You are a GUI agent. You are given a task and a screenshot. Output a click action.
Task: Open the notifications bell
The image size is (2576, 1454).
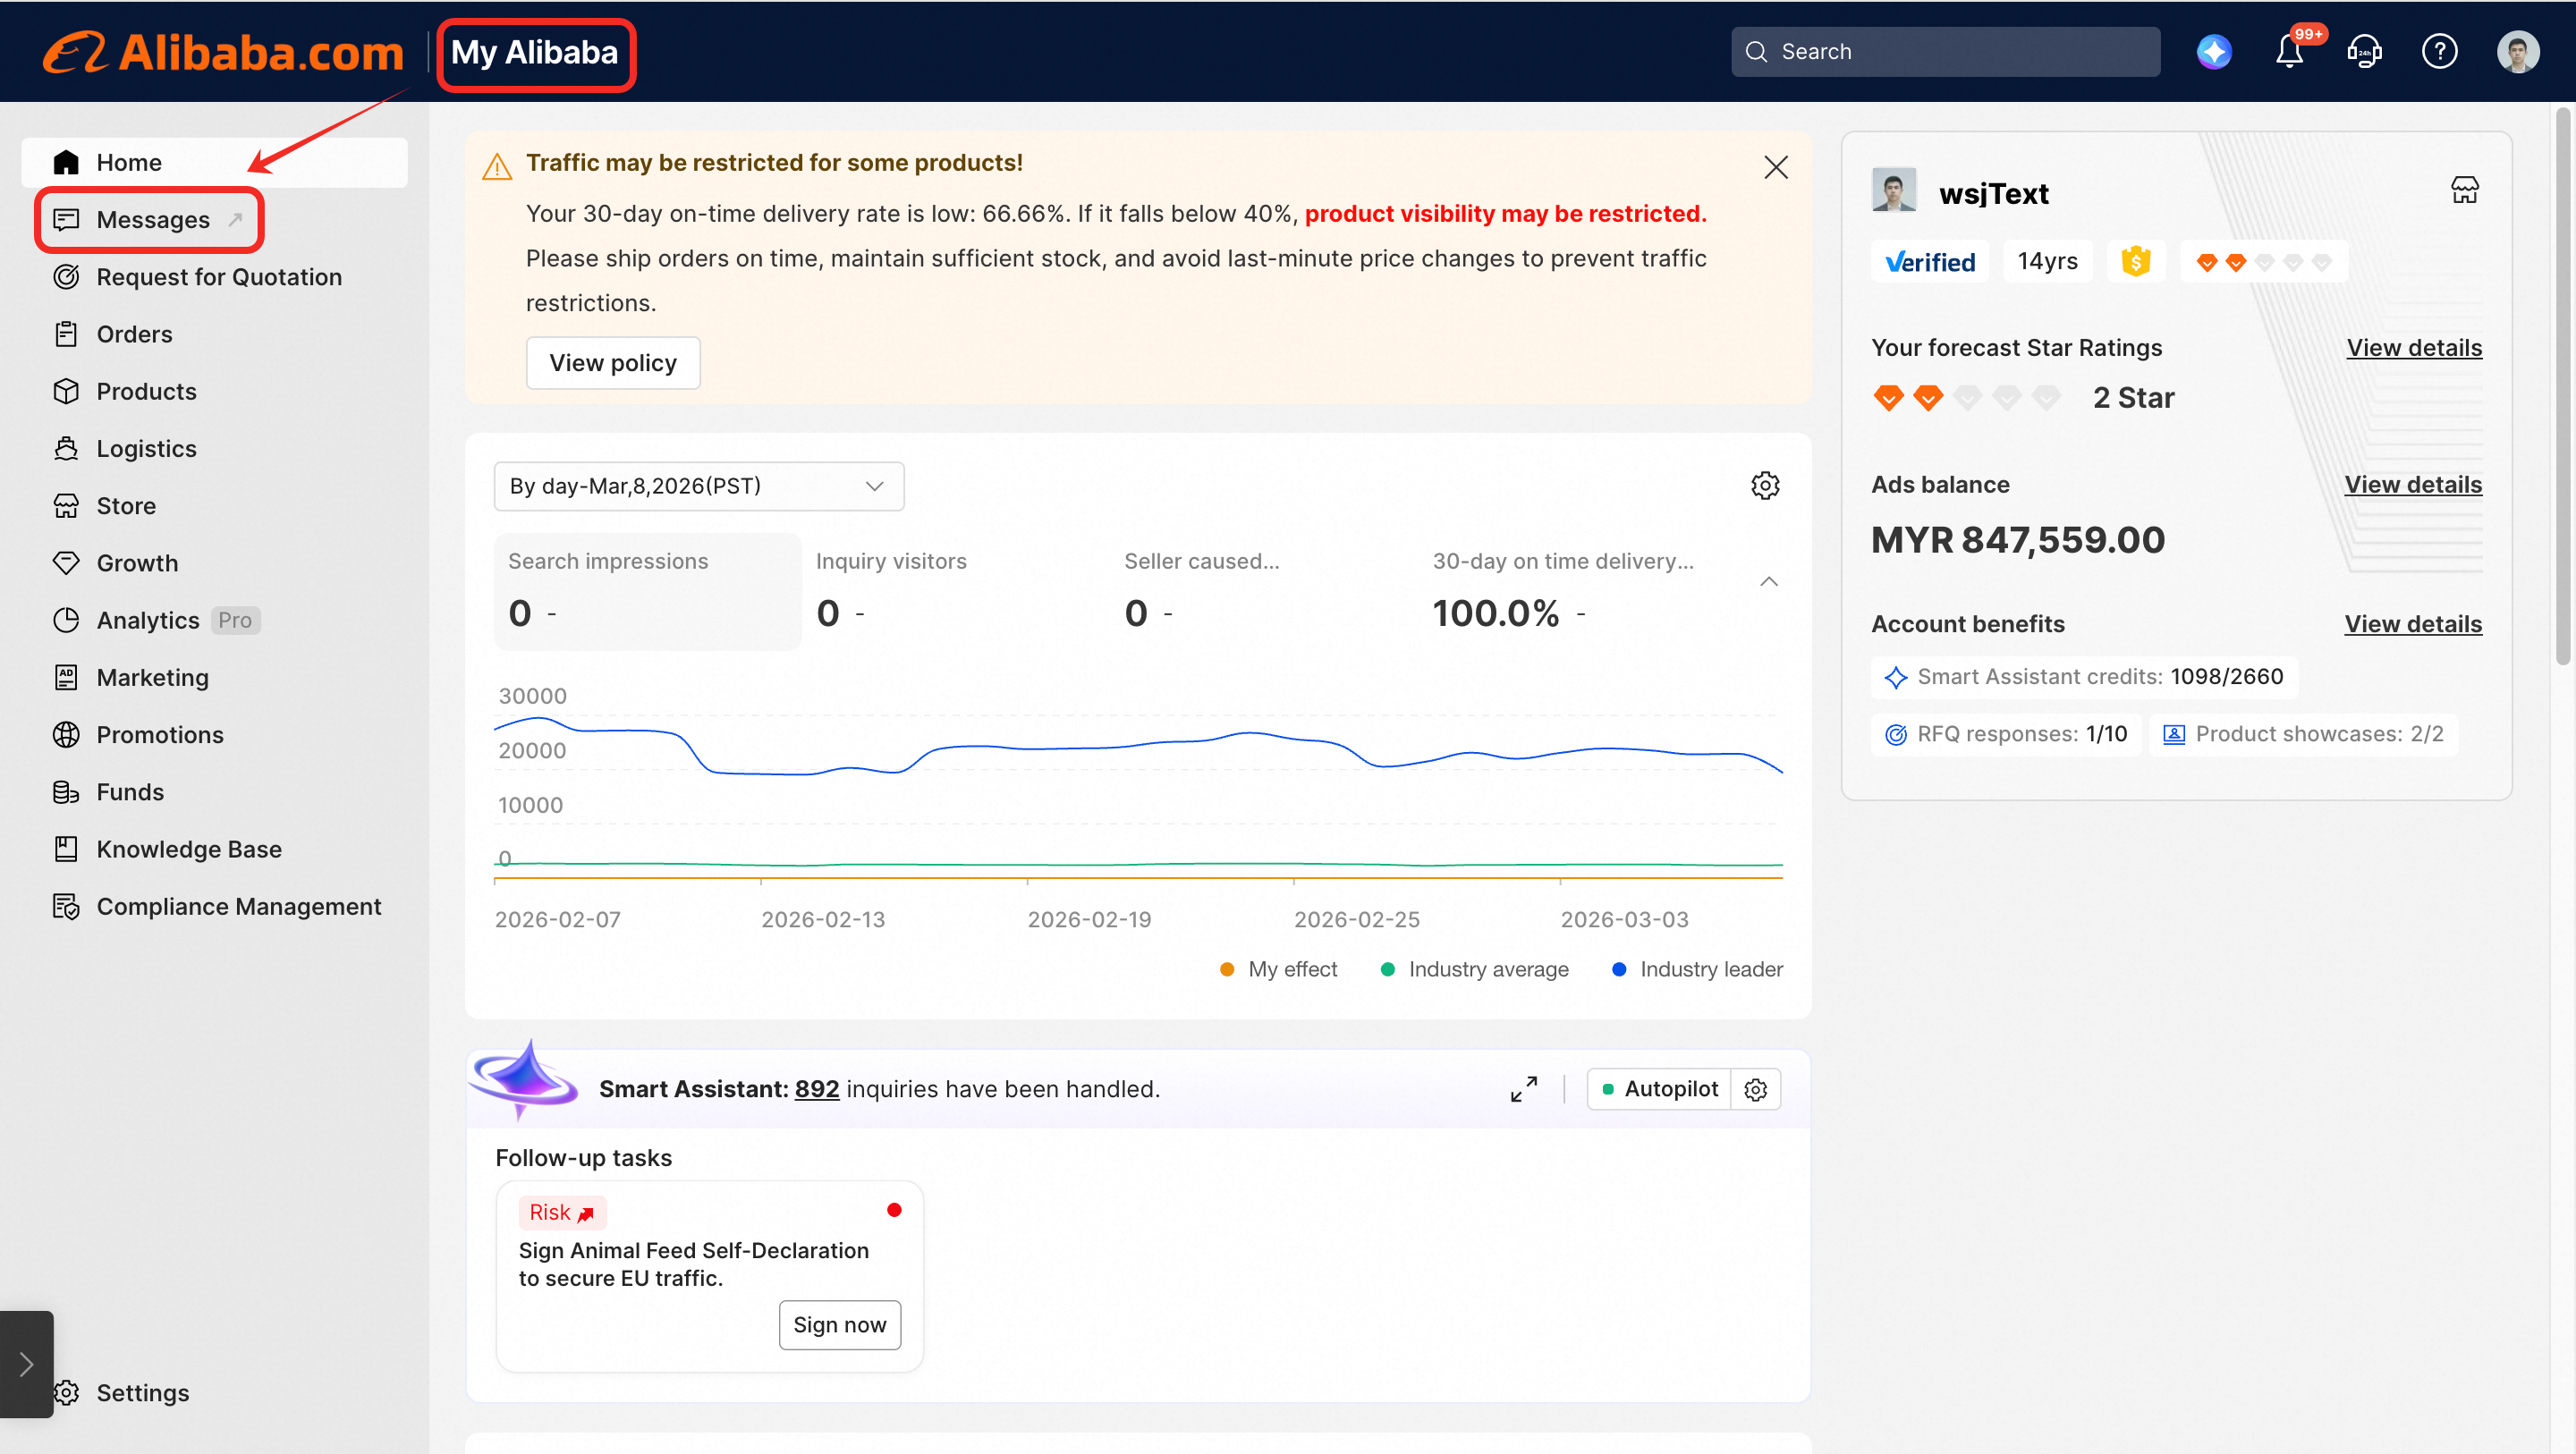coord(2289,51)
